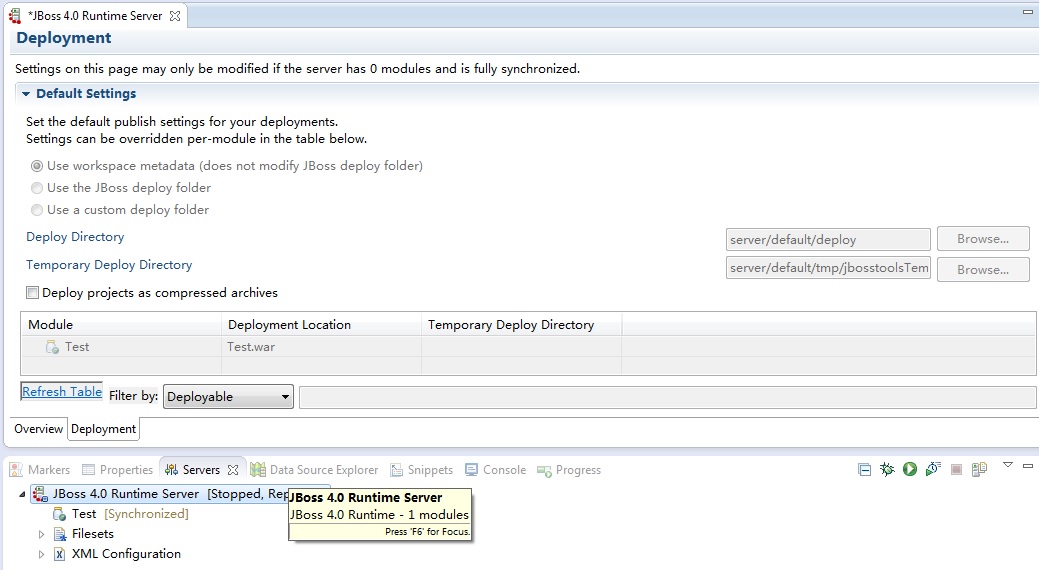
Task: Click the Test module icon in Servers tree
Action: point(60,514)
